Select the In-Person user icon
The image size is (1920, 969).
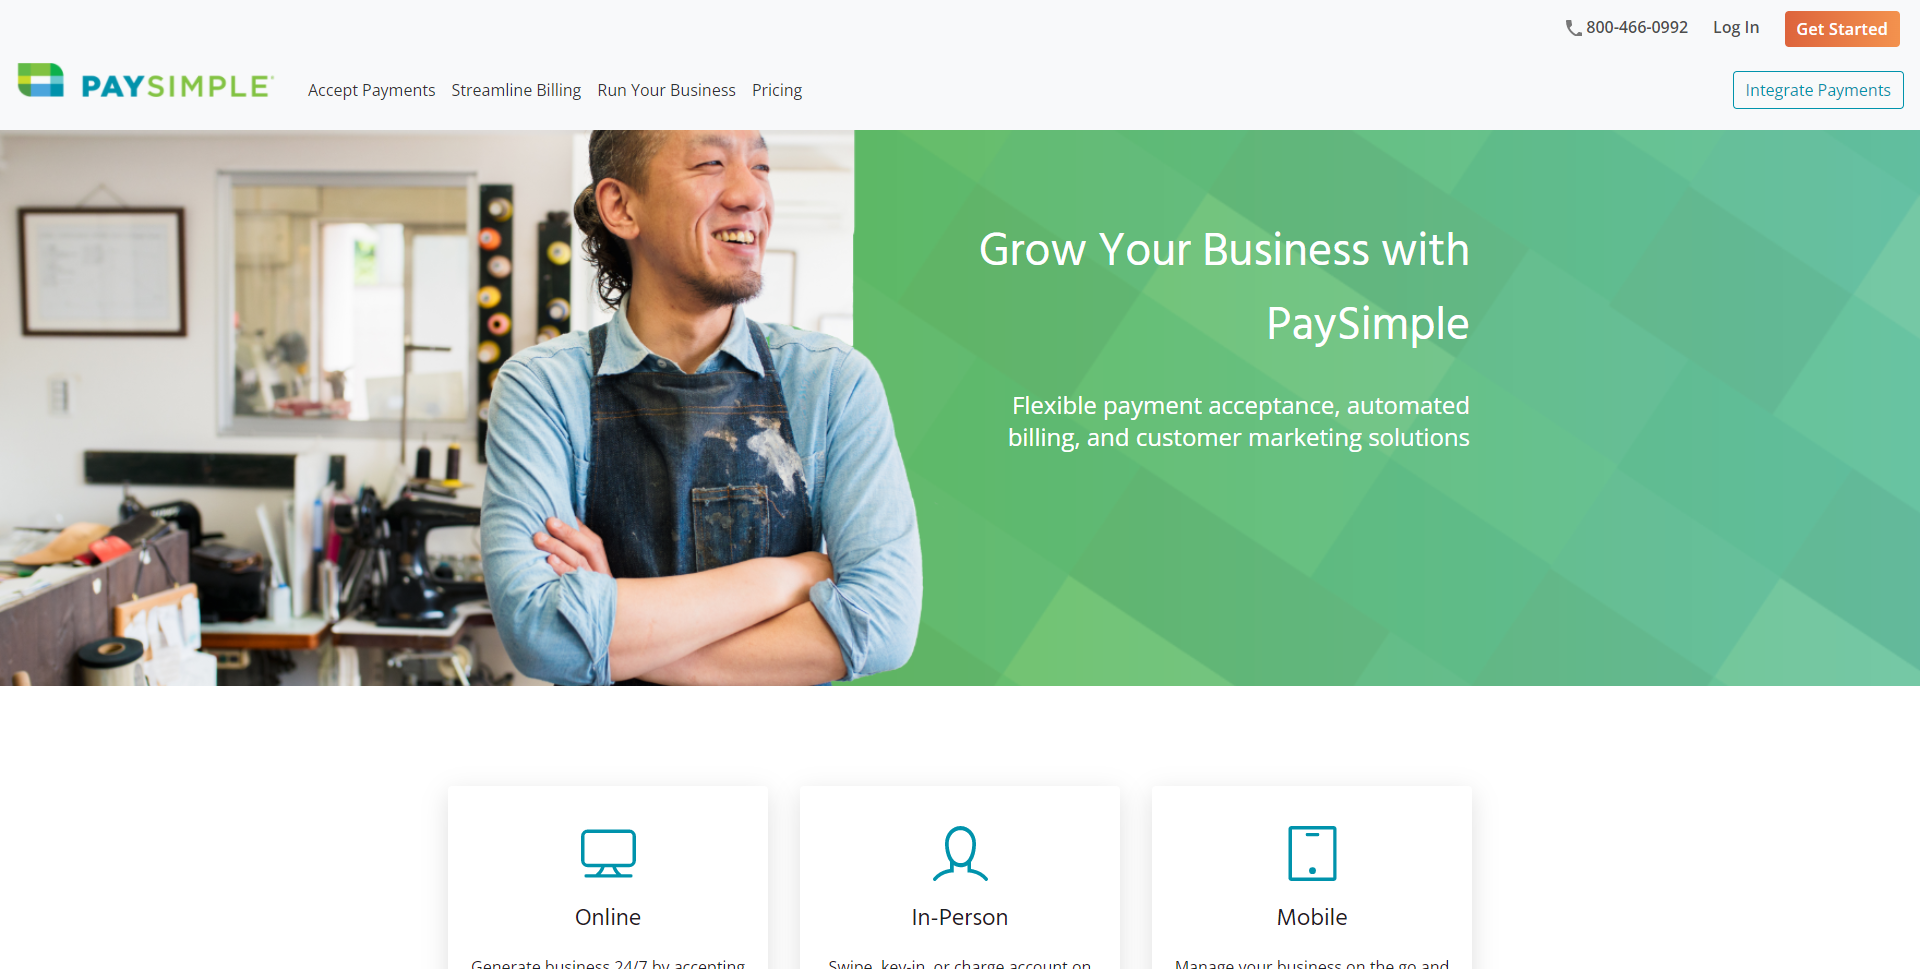[960, 853]
